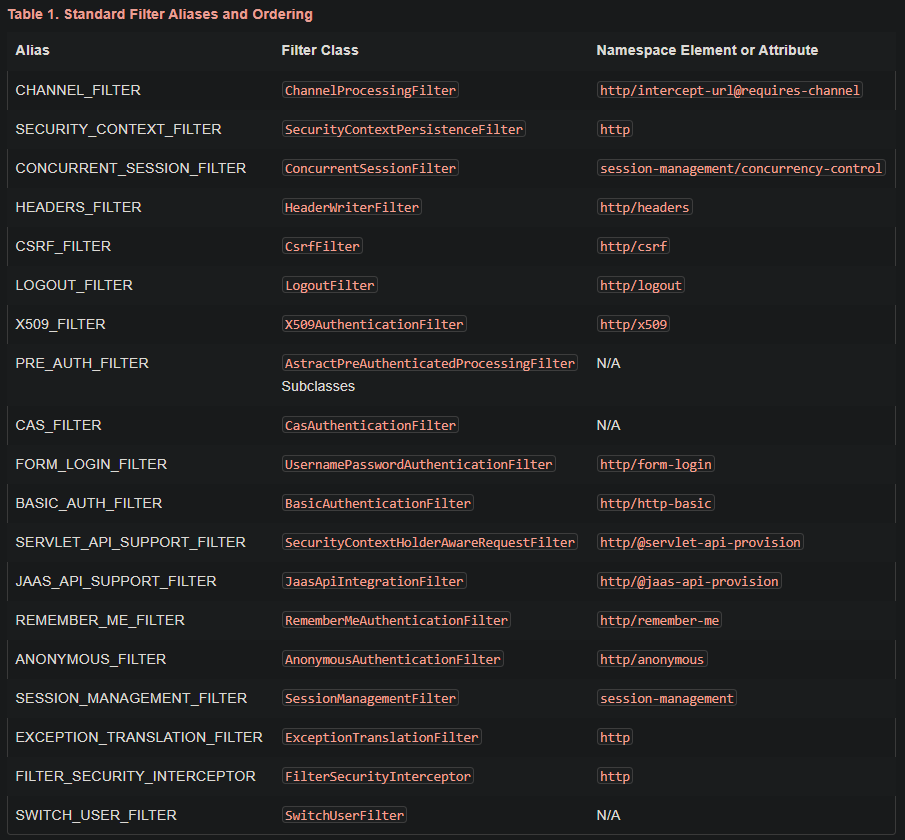Screen dimensions: 905x840
Task: Select X509AuthenticationFilter class name
Action: click(x=374, y=324)
